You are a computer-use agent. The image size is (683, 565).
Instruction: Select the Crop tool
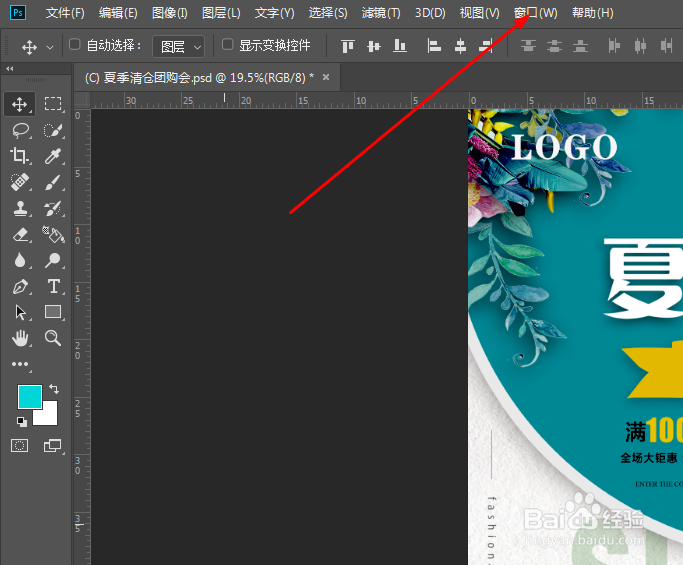(x=20, y=156)
